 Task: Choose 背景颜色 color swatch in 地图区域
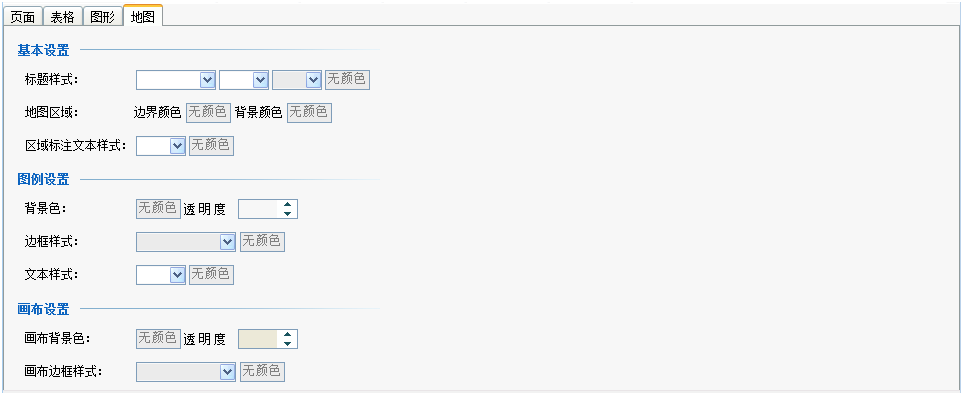(310, 112)
